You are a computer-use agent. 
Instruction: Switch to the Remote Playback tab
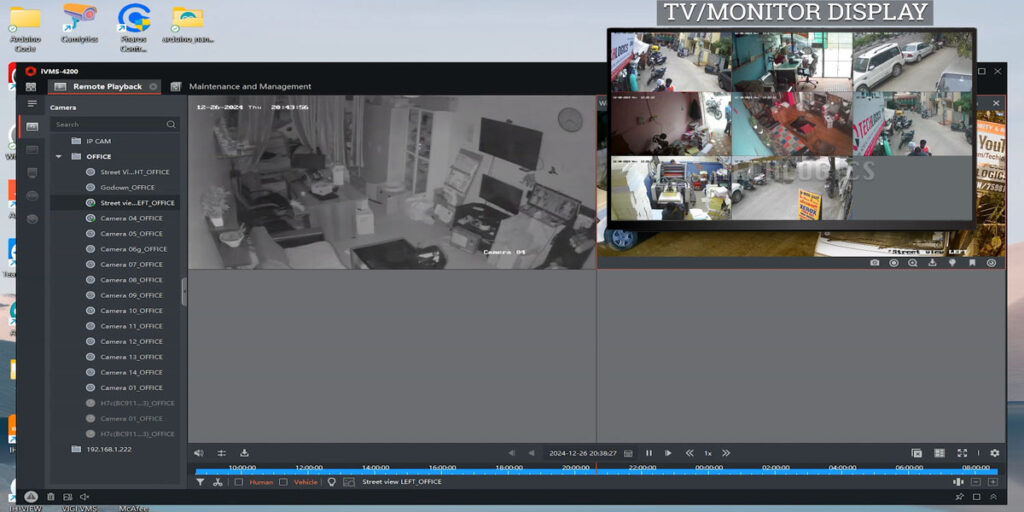[x=107, y=87]
